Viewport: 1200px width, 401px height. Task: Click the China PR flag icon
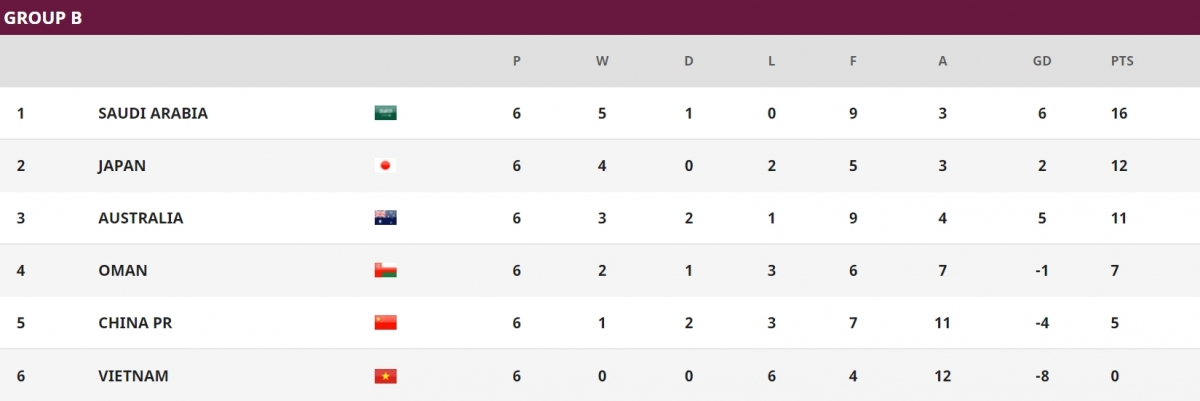pos(385,323)
